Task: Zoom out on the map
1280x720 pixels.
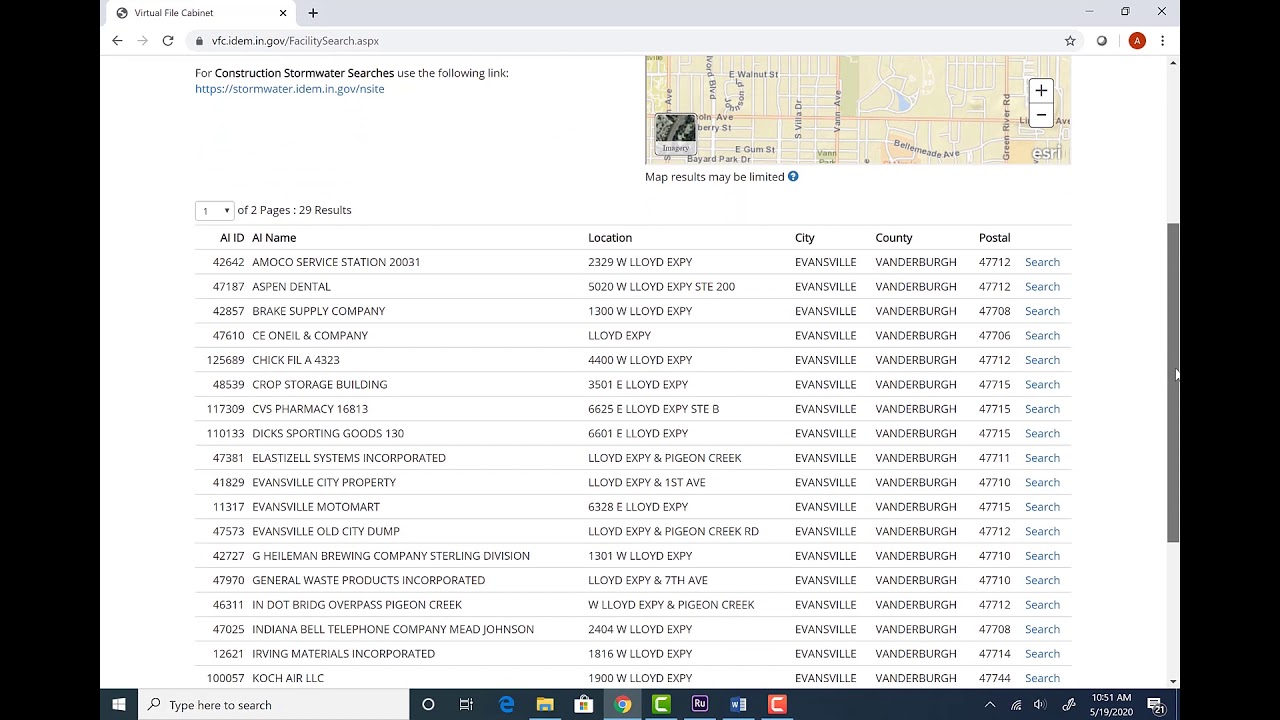Action: [x=1041, y=115]
